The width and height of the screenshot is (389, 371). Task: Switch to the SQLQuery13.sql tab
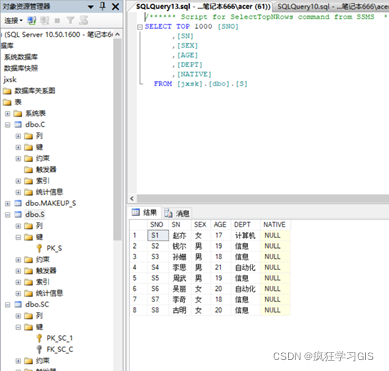tap(203, 6)
